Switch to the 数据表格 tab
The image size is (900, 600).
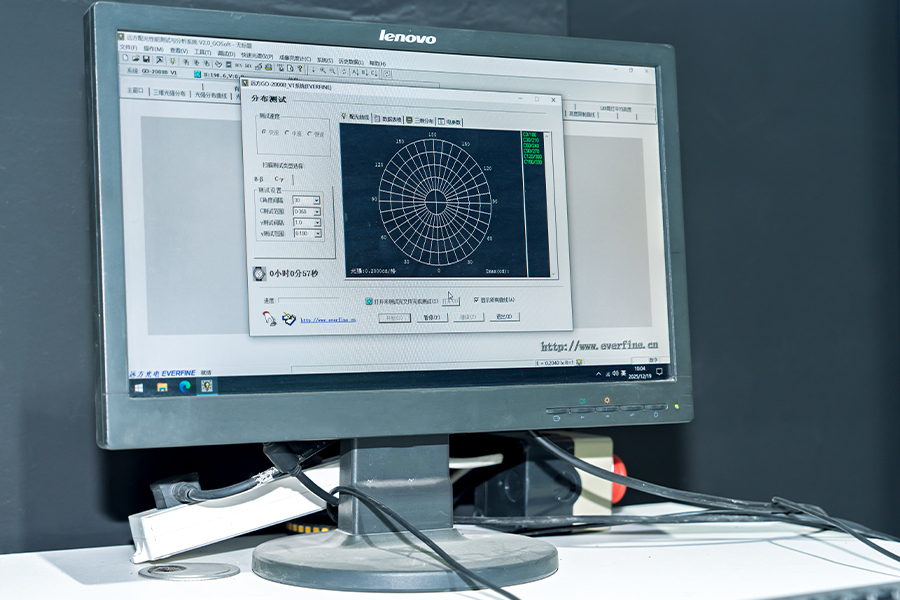tap(388, 119)
